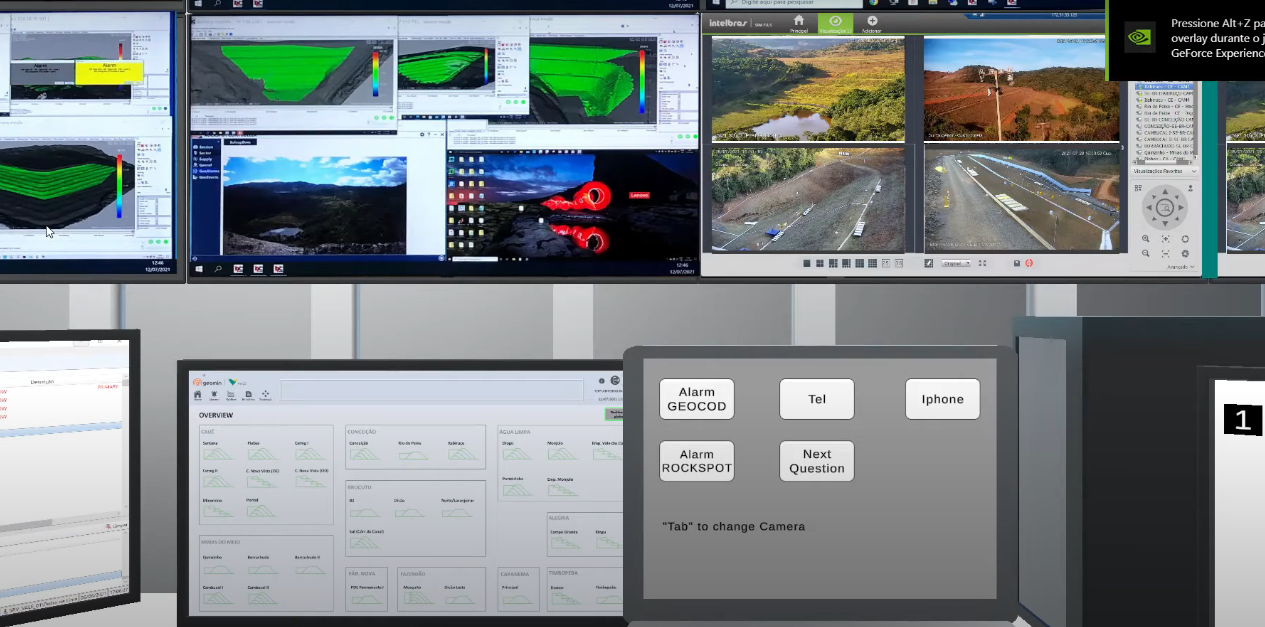The height and width of the screenshot is (627, 1265).
Task: Click the Alarm GEOCOD button
Action: click(697, 399)
